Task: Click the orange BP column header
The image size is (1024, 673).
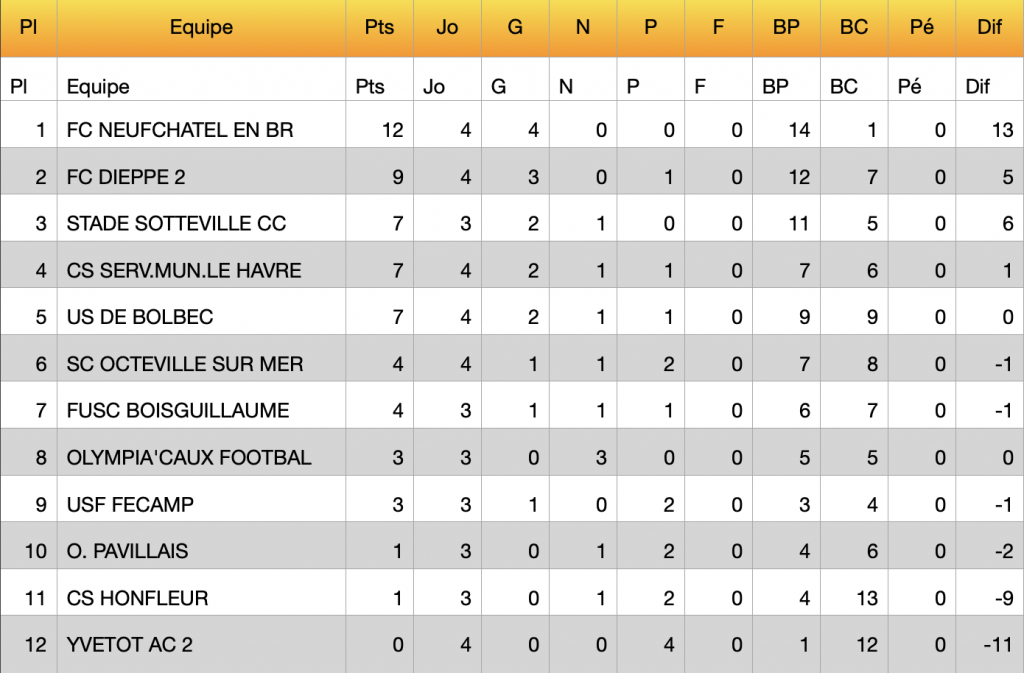Action: tap(786, 28)
